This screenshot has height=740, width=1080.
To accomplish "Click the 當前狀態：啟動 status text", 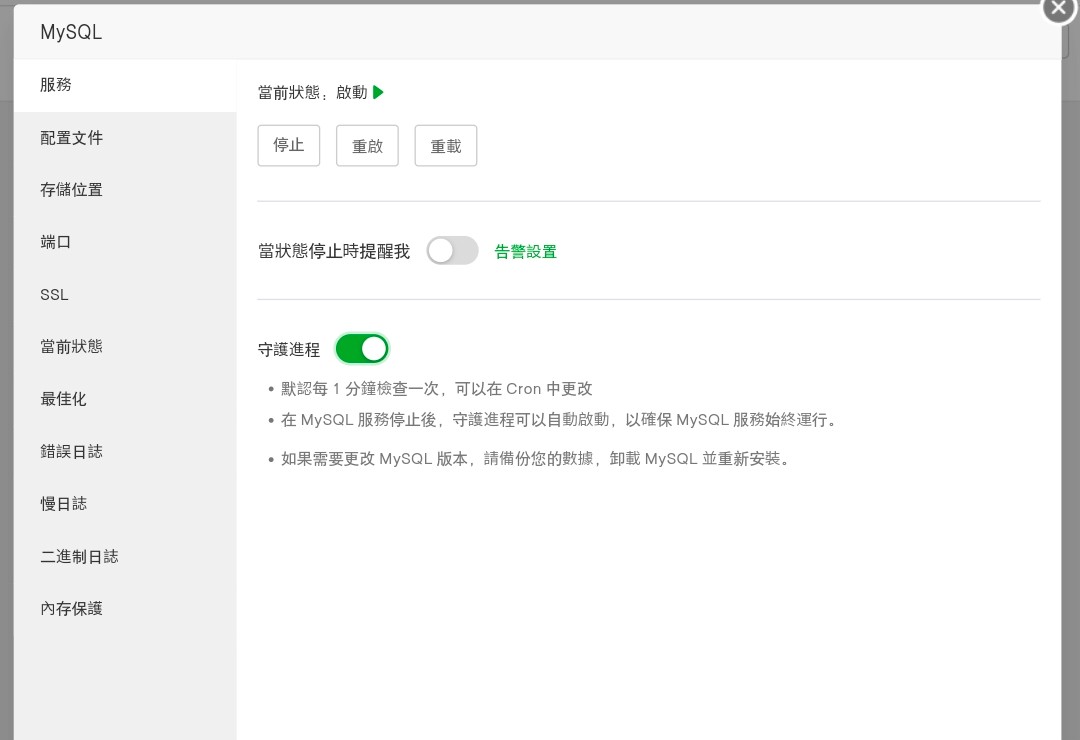I will pyautogui.click(x=313, y=92).
